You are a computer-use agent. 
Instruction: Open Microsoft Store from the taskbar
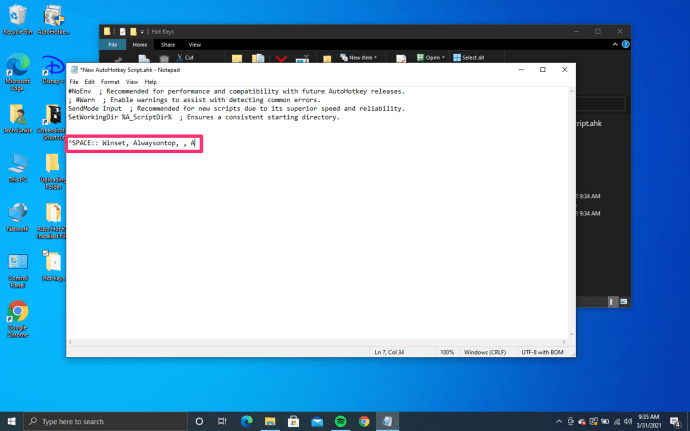click(x=294, y=421)
